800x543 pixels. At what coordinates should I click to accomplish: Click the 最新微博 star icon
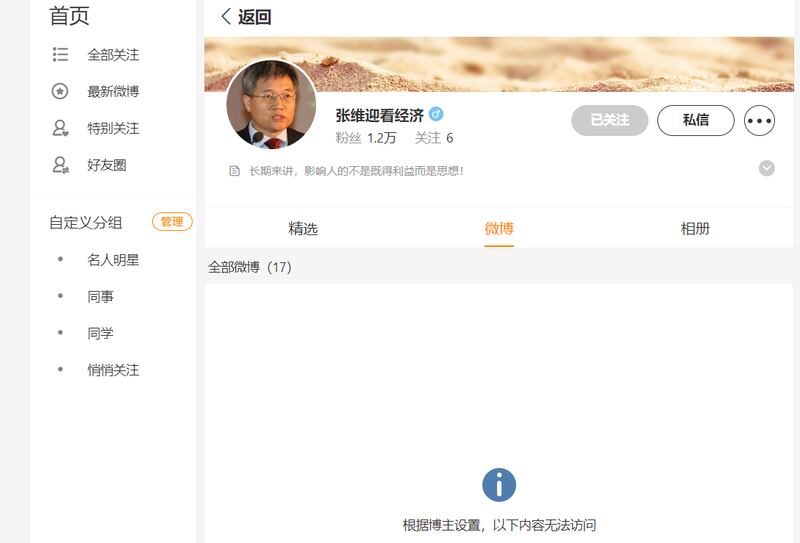click(60, 92)
